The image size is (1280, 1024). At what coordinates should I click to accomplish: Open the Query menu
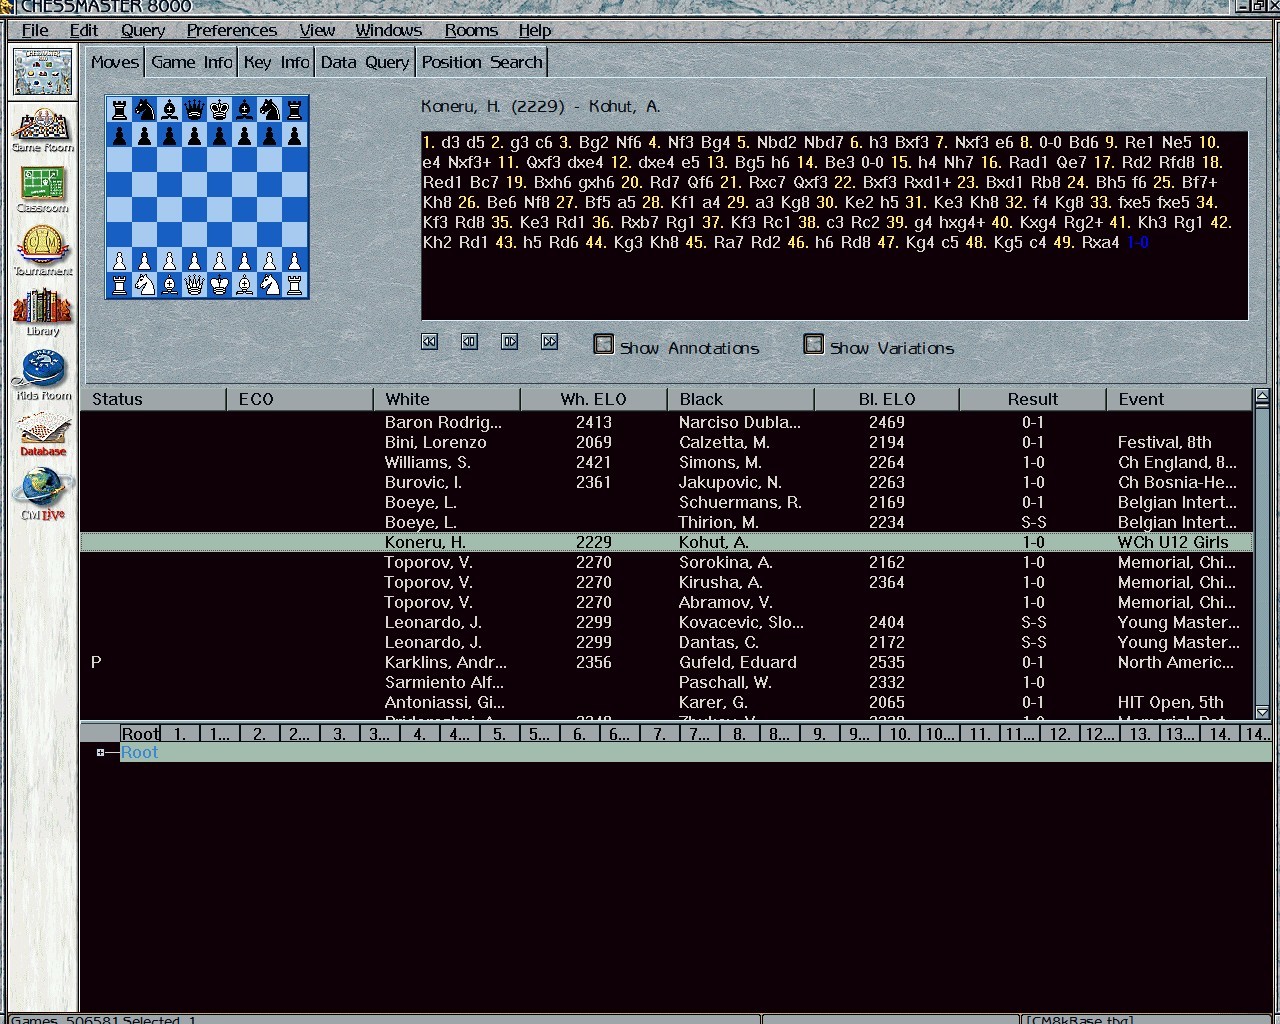tap(143, 30)
